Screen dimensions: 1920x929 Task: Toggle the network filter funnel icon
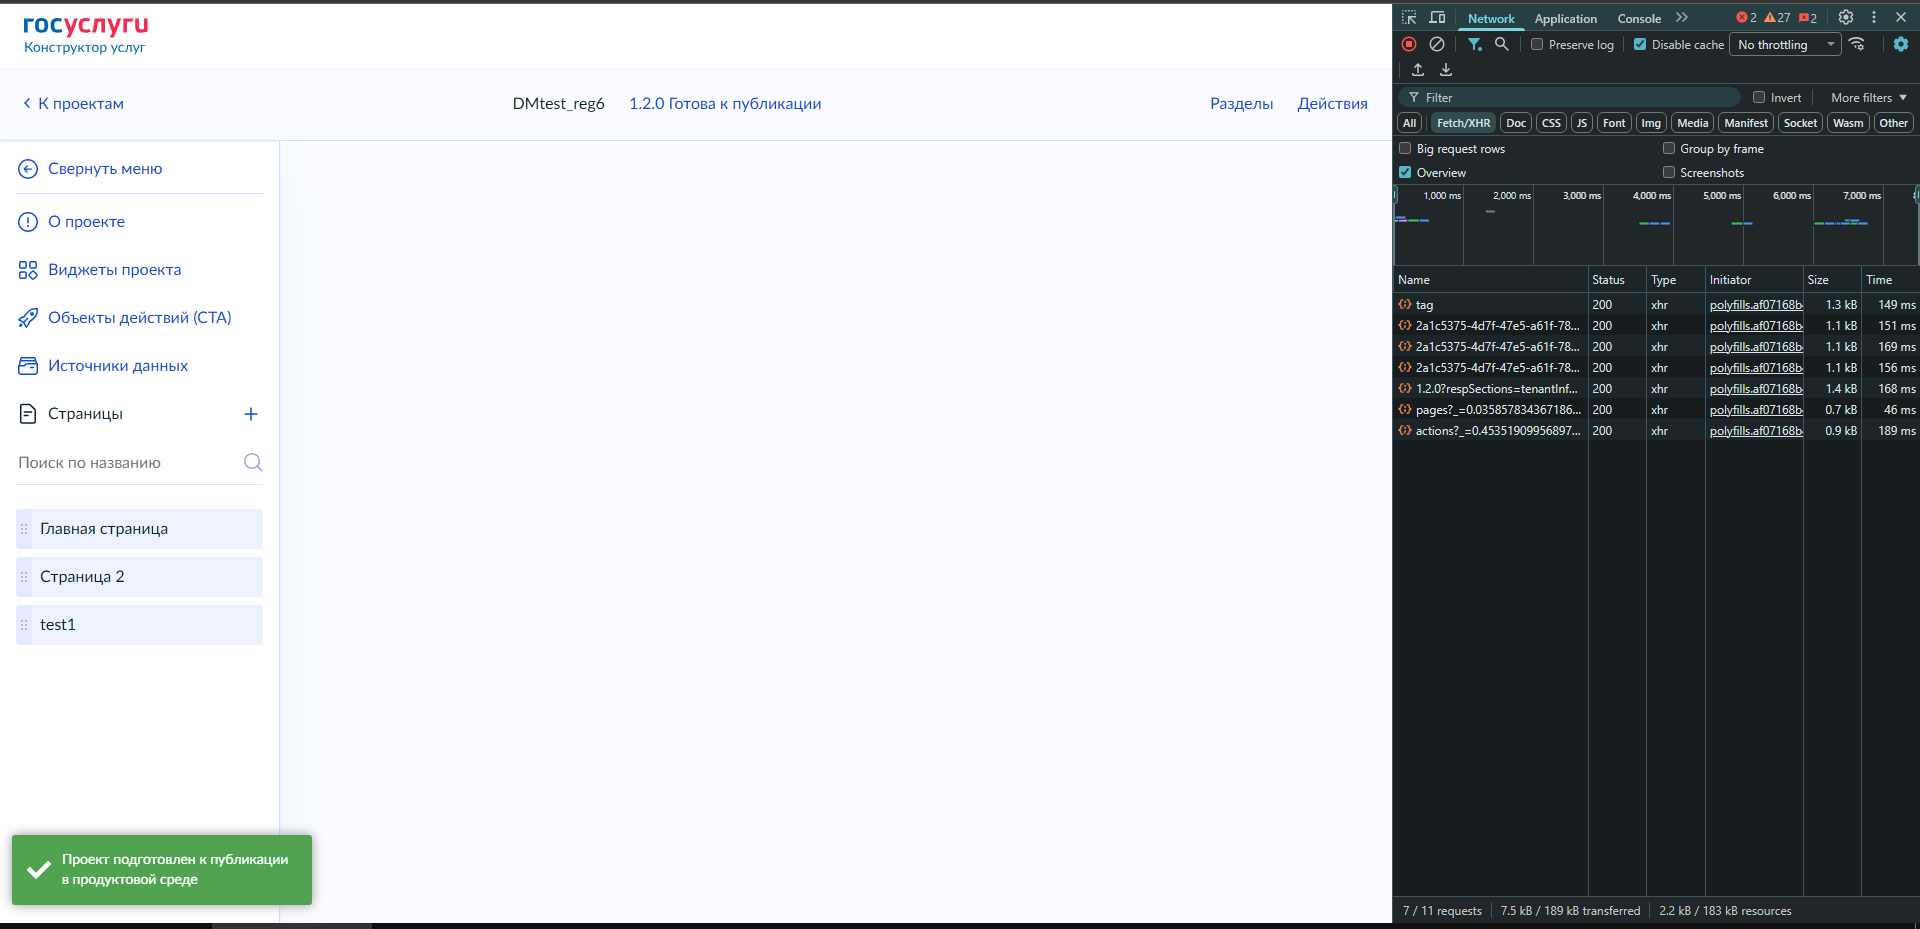[1475, 44]
